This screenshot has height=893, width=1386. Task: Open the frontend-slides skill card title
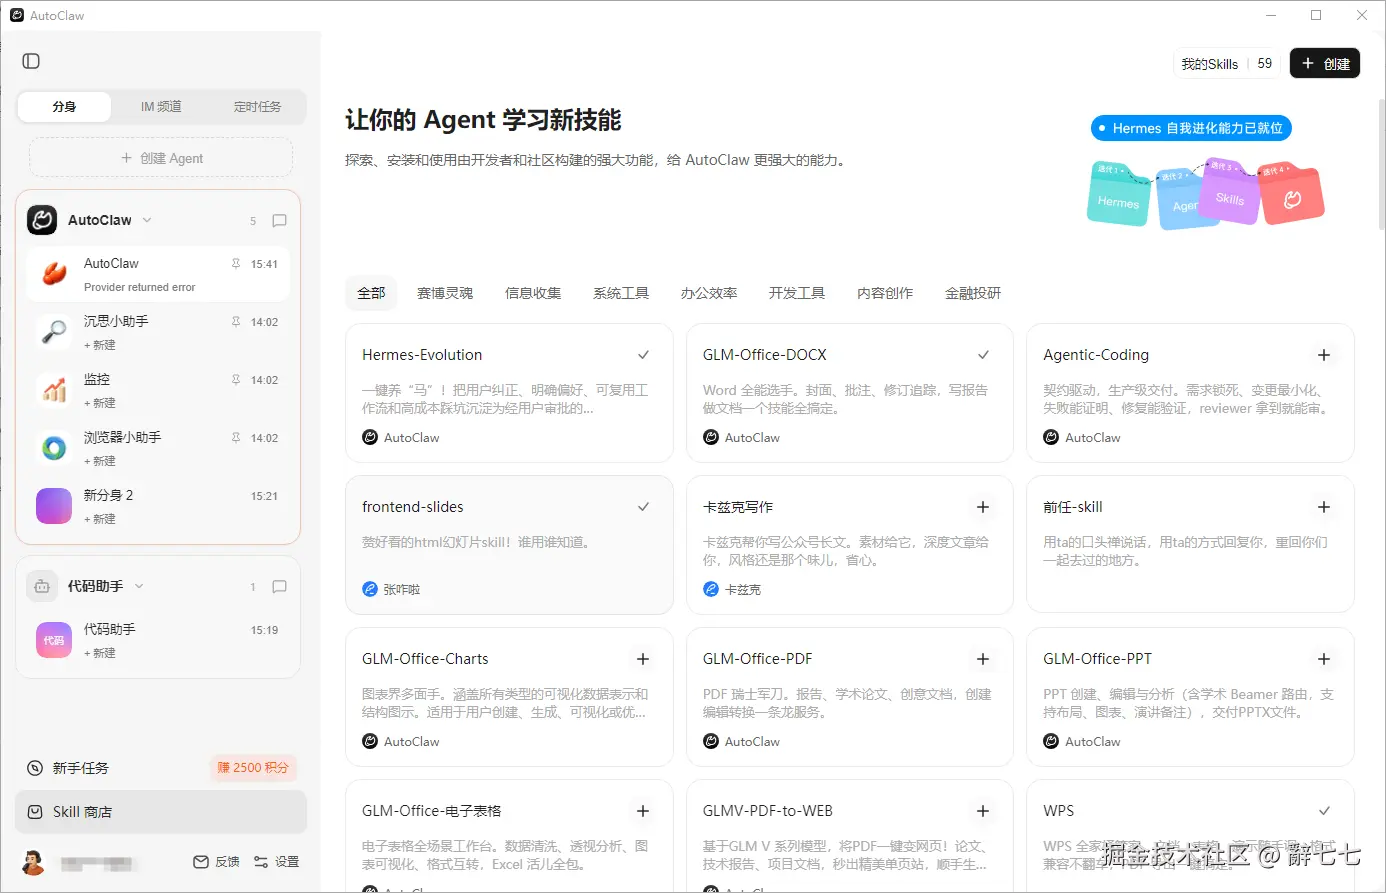tap(413, 507)
